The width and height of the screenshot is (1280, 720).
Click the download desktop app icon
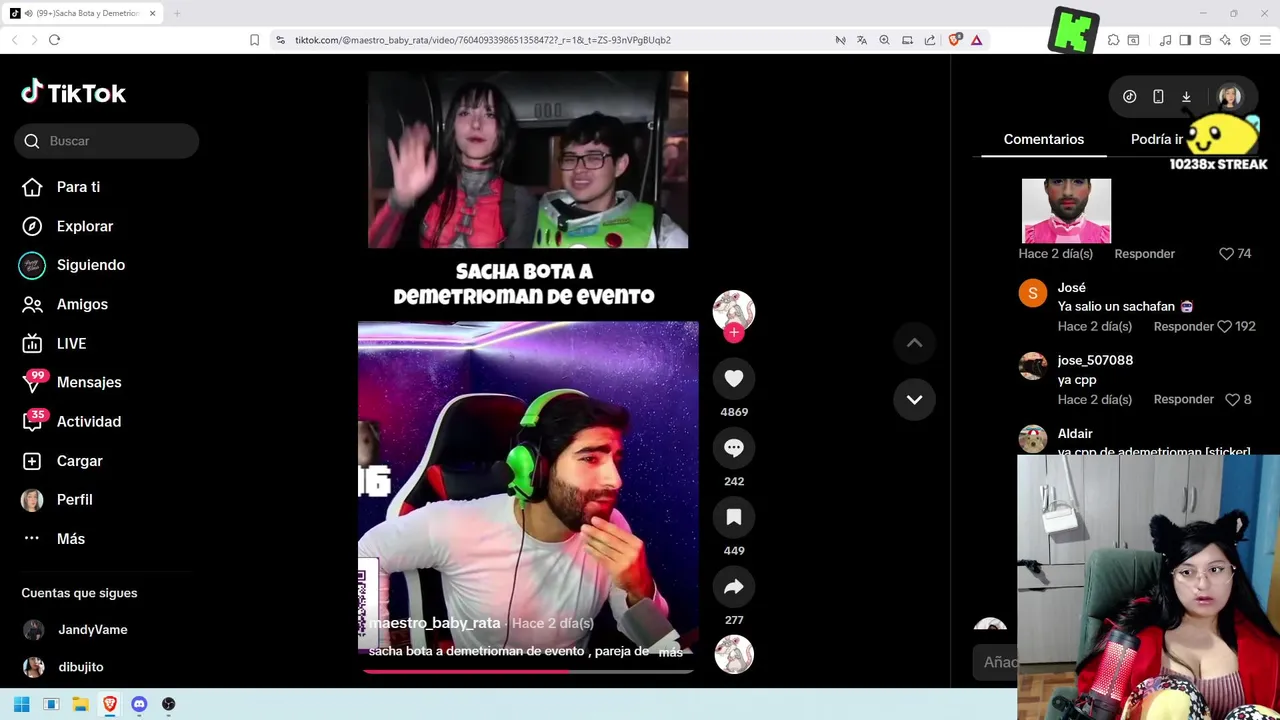pos(1186,97)
